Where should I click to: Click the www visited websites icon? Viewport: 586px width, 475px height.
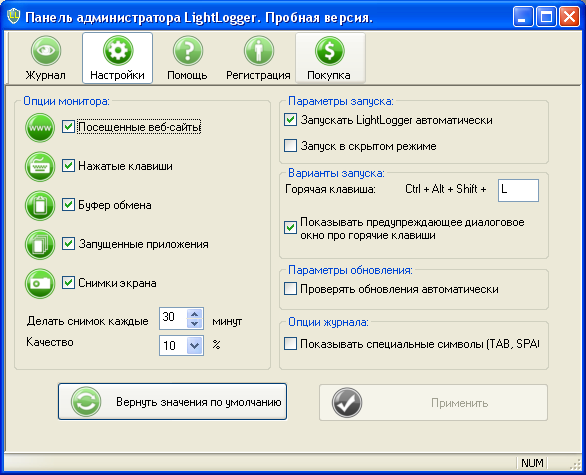coord(40,127)
